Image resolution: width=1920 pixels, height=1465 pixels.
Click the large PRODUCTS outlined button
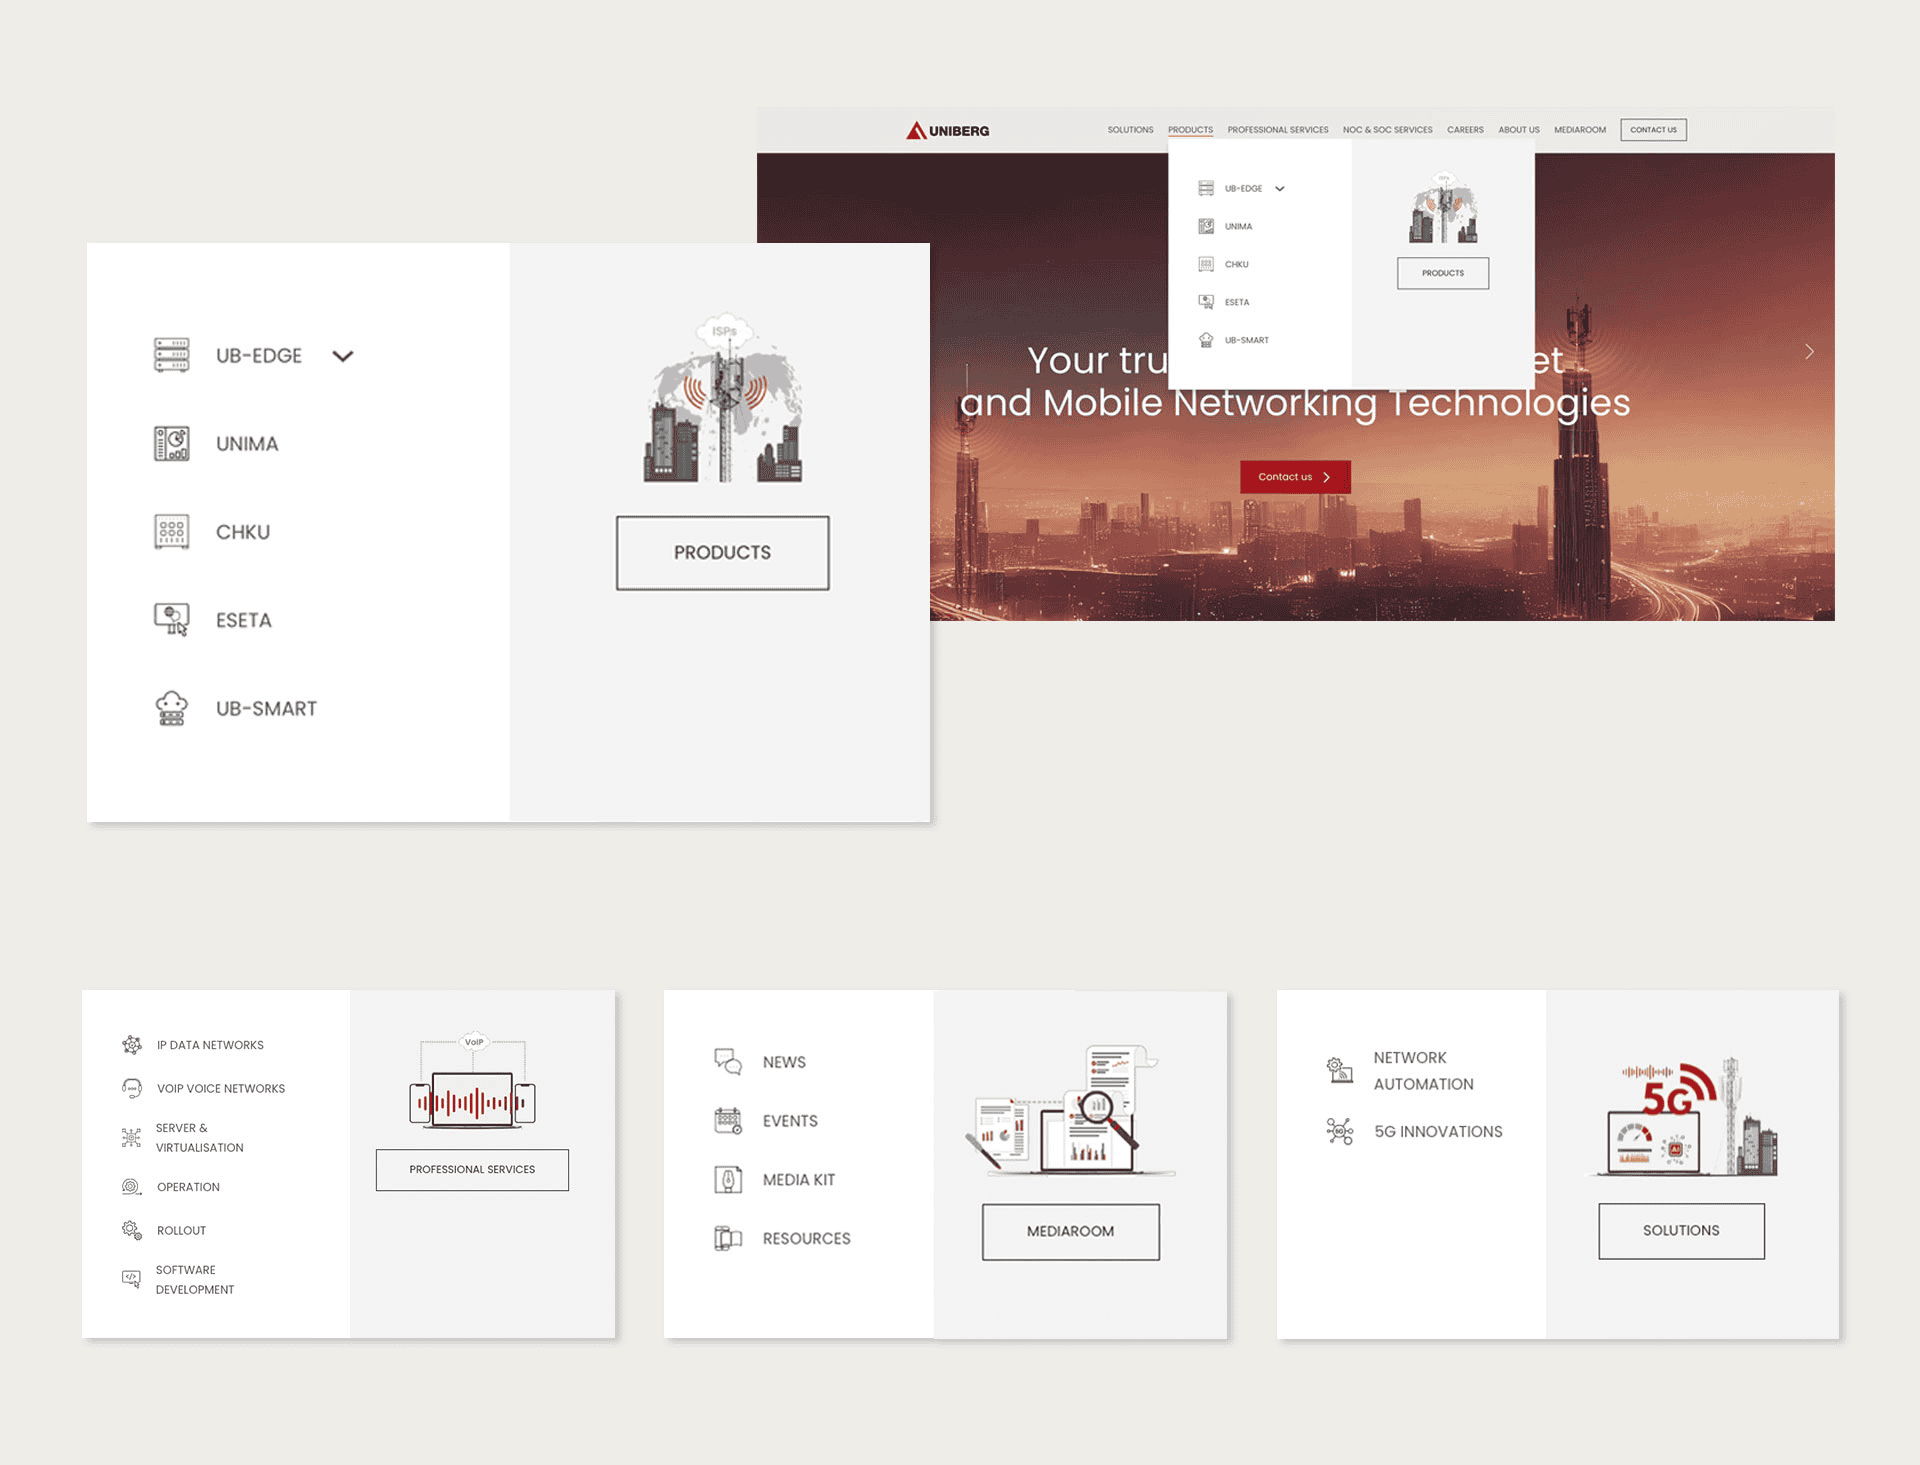coord(722,553)
